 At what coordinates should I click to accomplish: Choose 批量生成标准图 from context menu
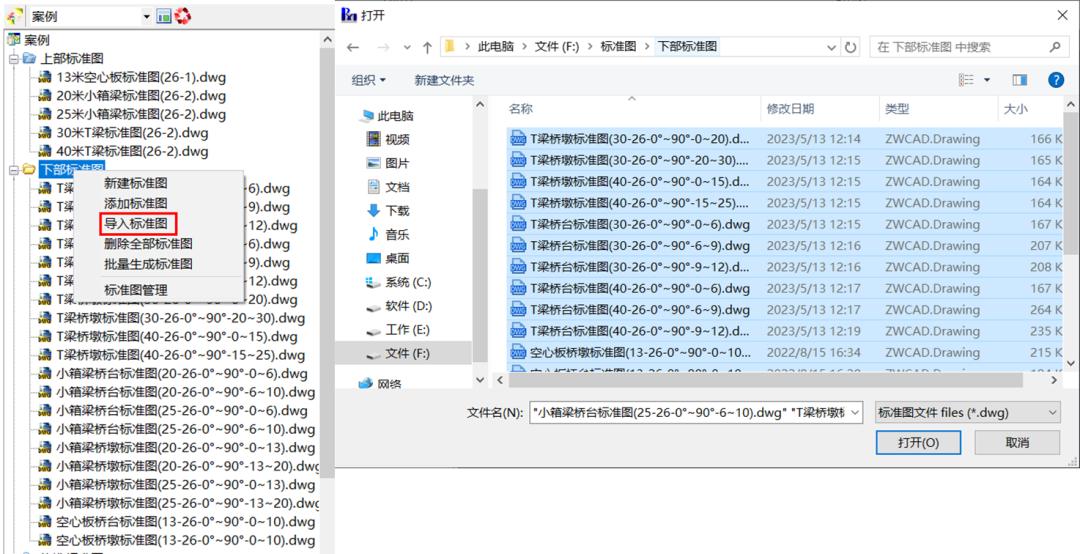click(148, 264)
